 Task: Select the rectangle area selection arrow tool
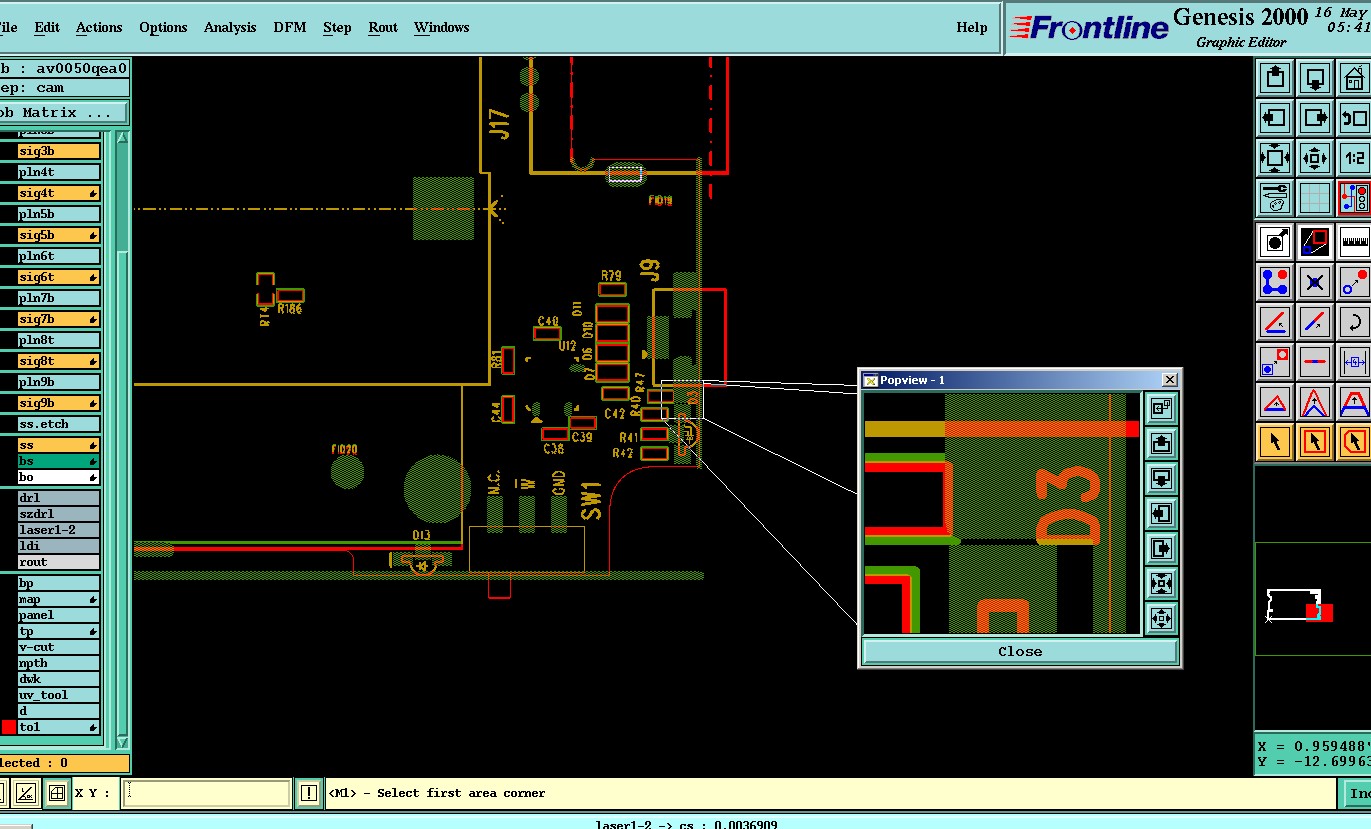pos(1315,440)
